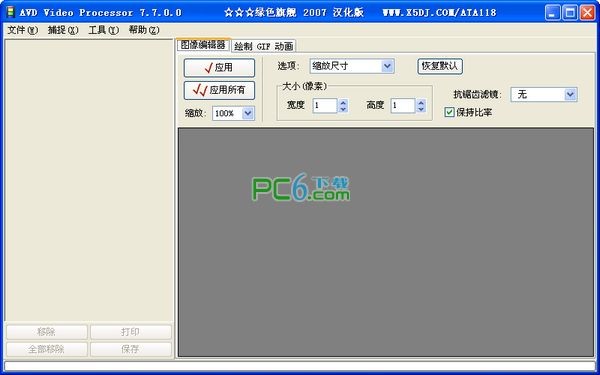Minimize the AVD Video Processor window
This screenshot has height=375, width=600.
pos(552,13)
